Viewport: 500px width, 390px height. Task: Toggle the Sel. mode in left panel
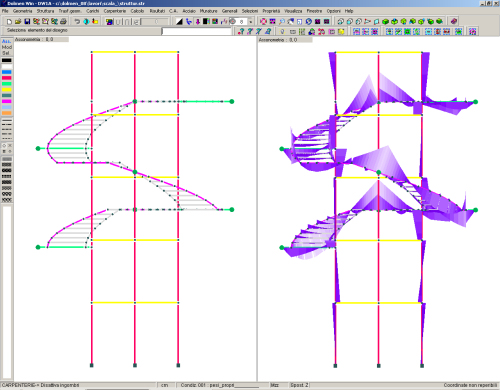(6, 53)
